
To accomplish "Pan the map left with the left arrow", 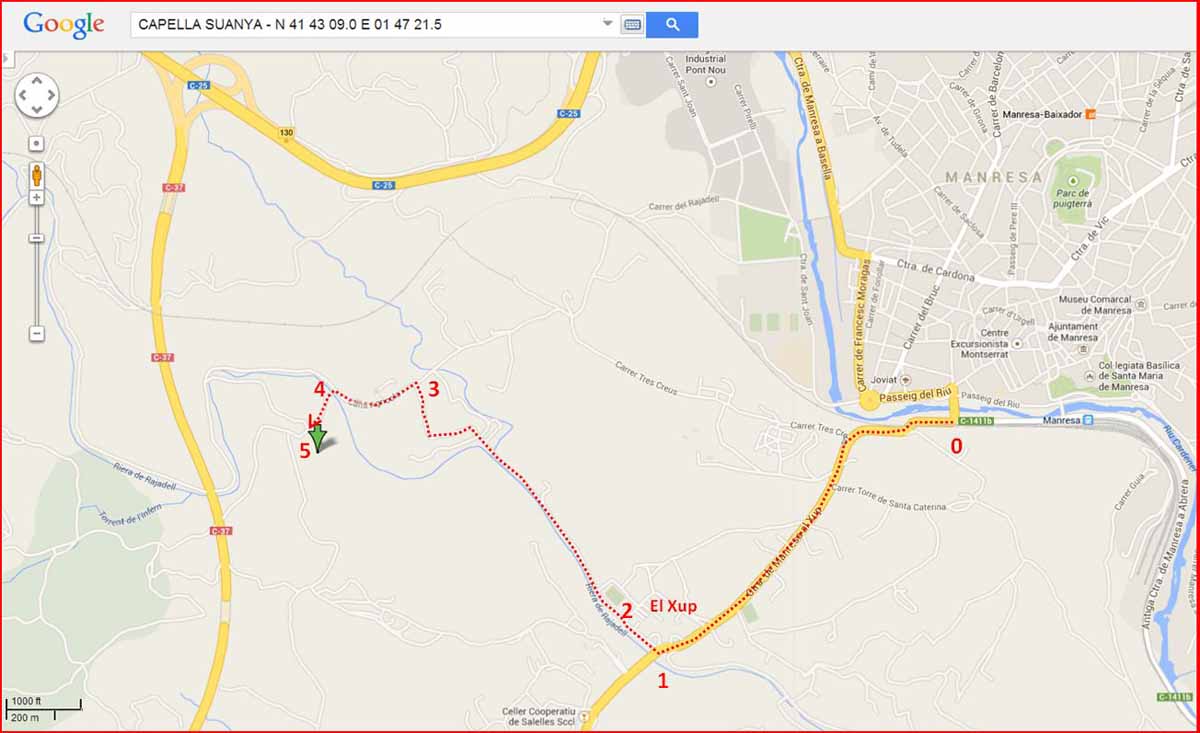I will [23, 96].
